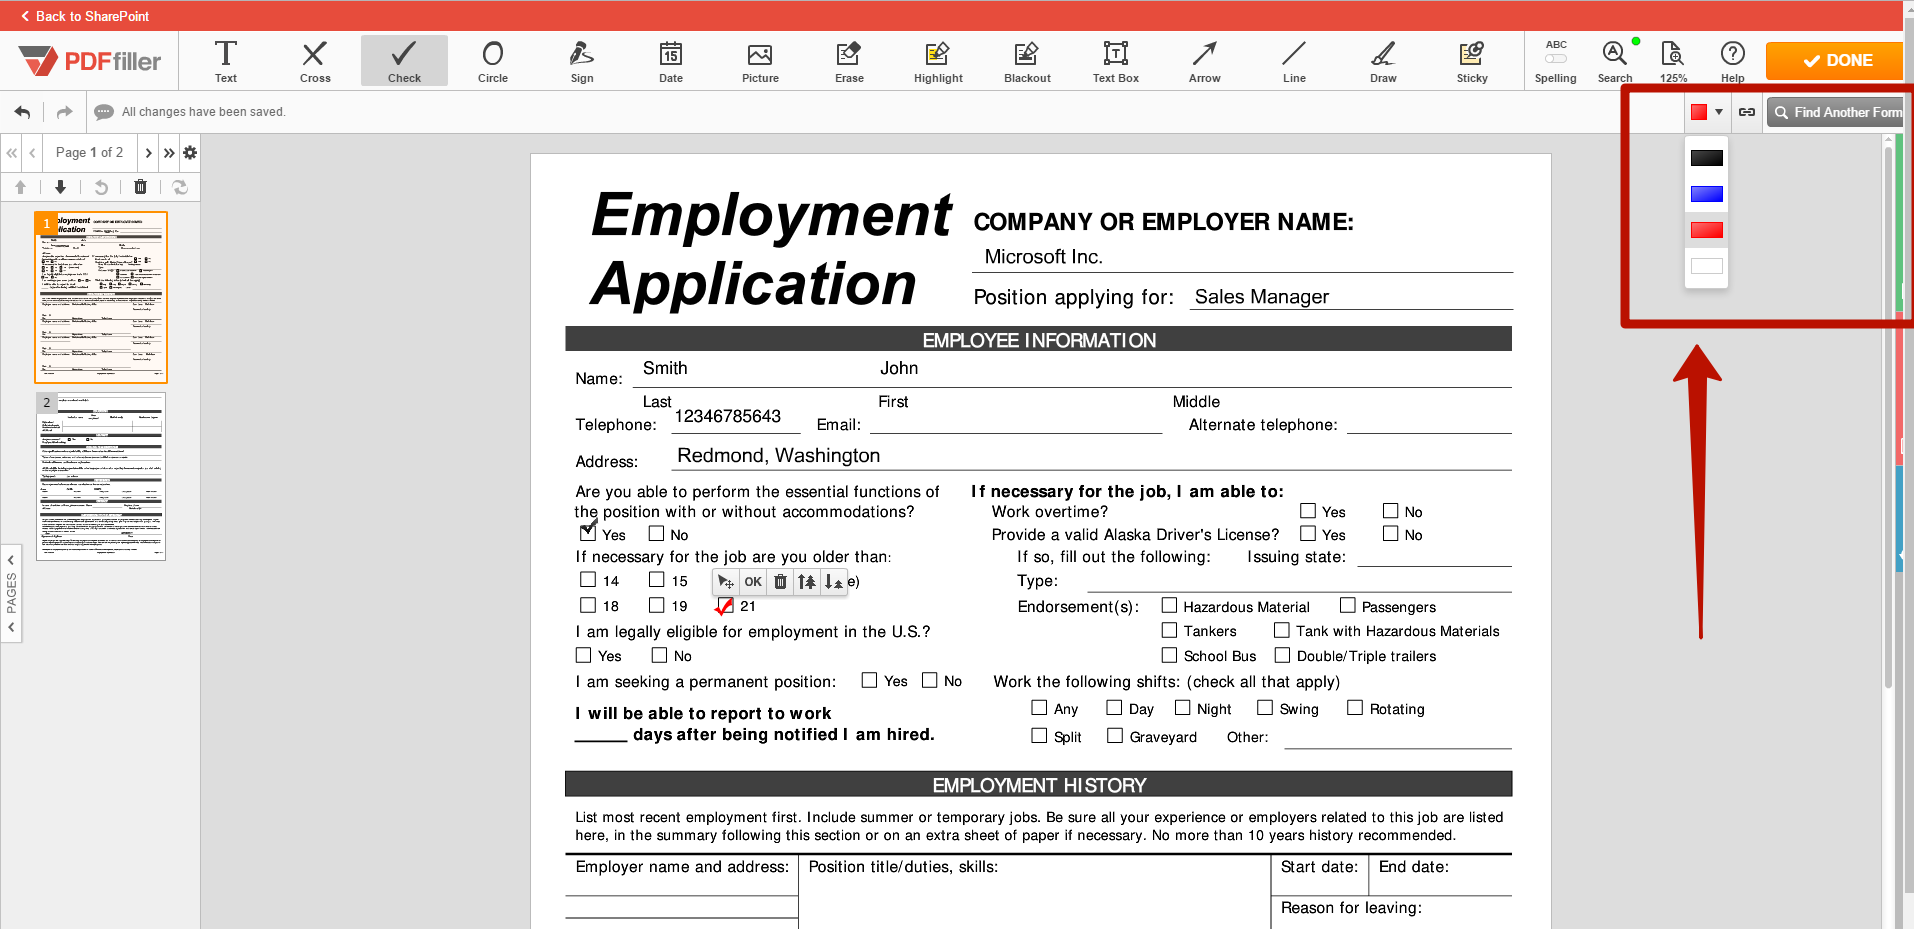The width and height of the screenshot is (1914, 929).
Task: Activate the Highlight tool
Action: coord(938,61)
